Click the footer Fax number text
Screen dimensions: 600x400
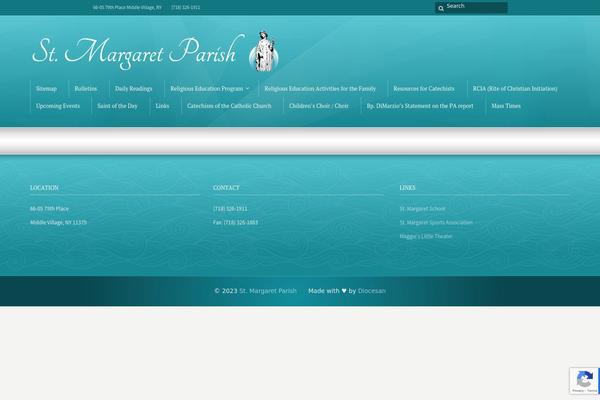(235, 222)
